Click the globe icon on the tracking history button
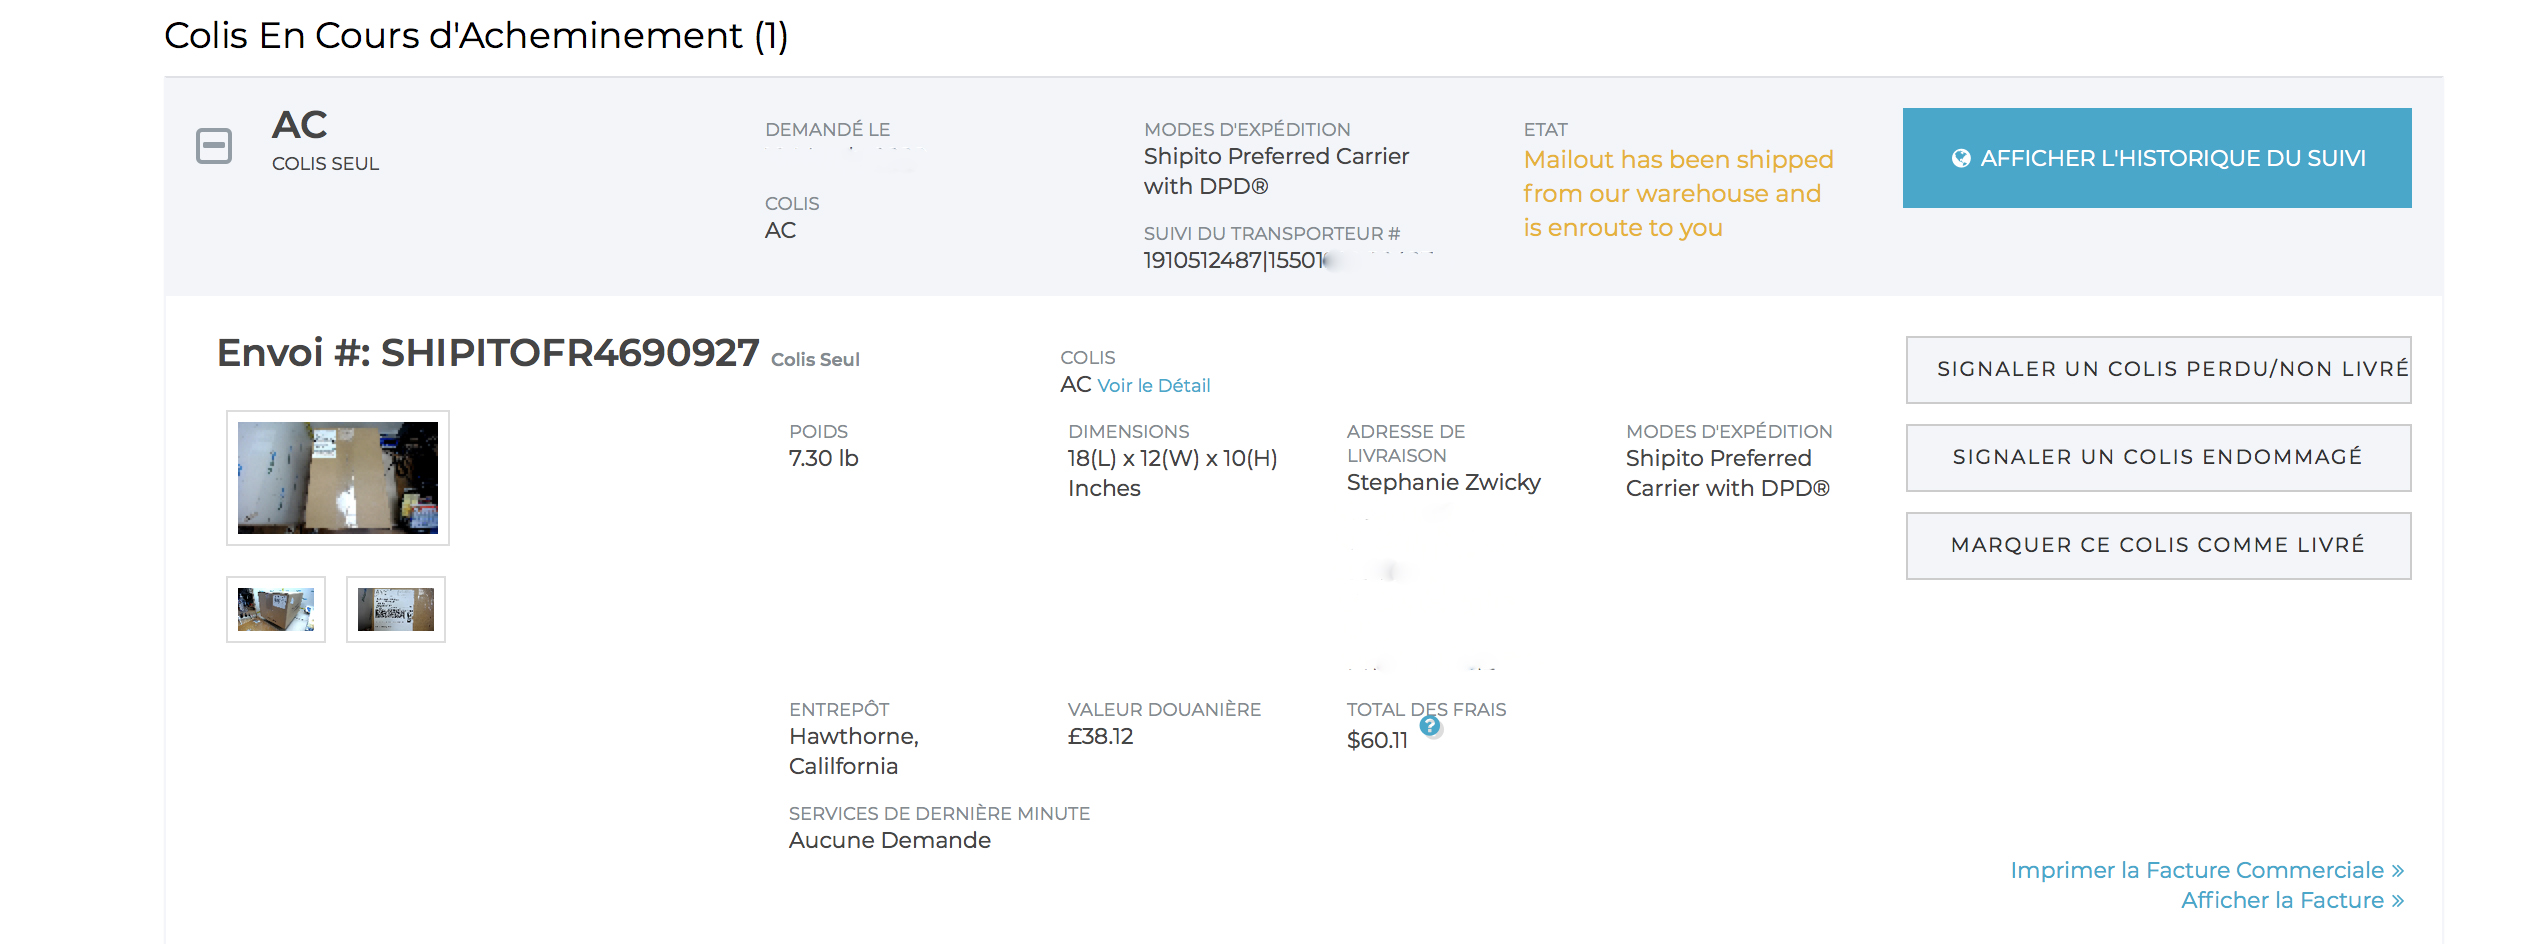The width and height of the screenshot is (2542, 944). tap(1961, 158)
